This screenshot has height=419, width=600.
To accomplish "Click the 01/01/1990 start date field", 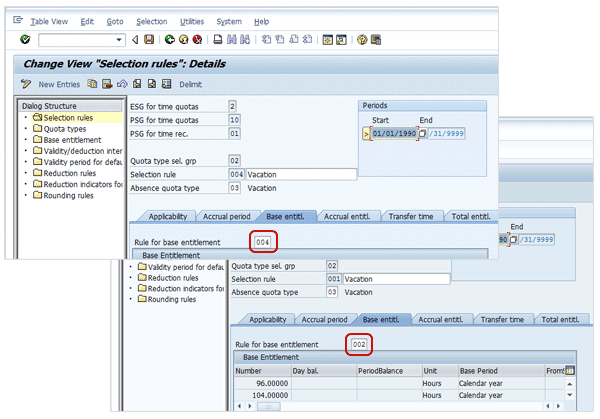I will (394, 133).
